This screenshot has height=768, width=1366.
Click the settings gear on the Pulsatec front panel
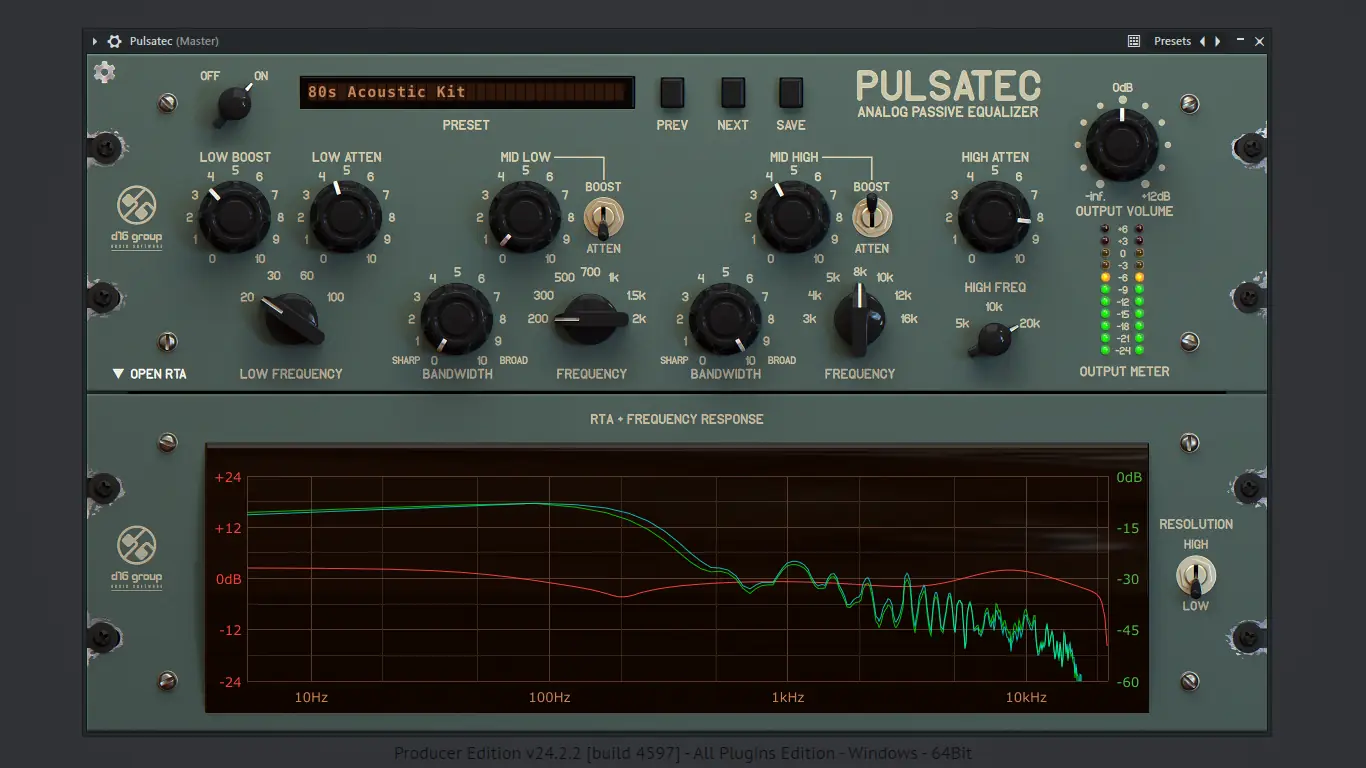point(104,72)
